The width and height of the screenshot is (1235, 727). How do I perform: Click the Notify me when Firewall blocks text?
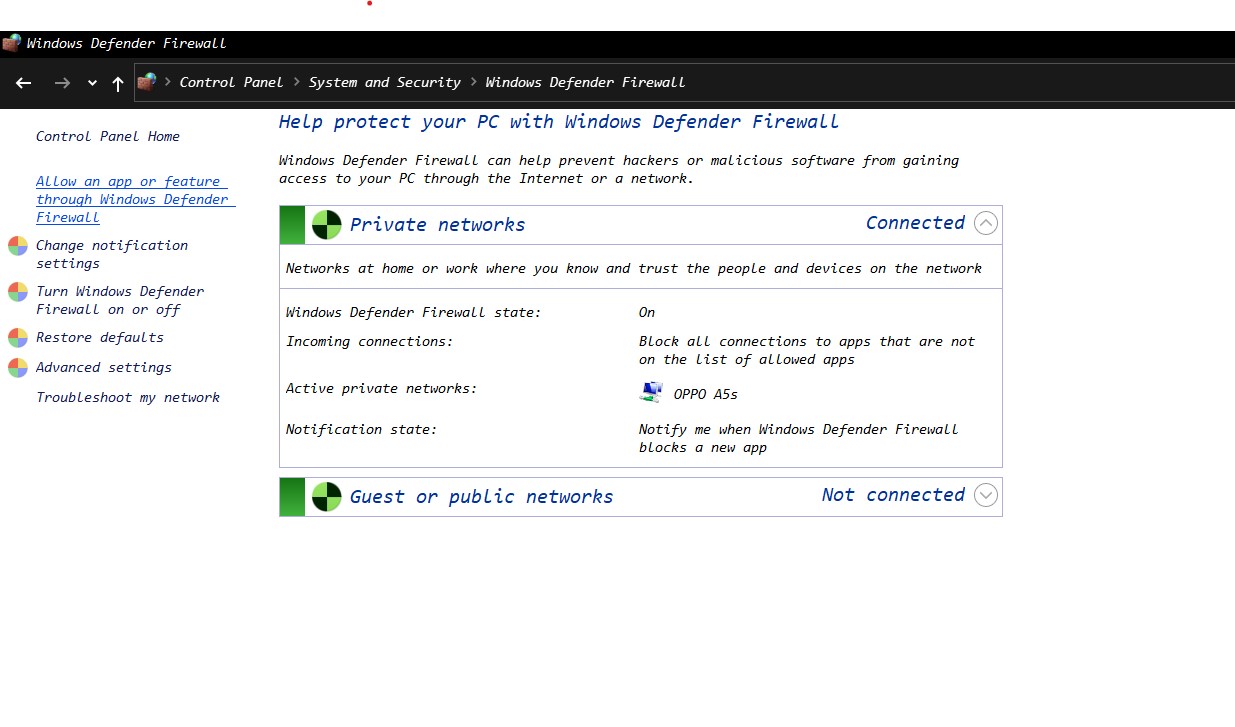click(798, 438)
